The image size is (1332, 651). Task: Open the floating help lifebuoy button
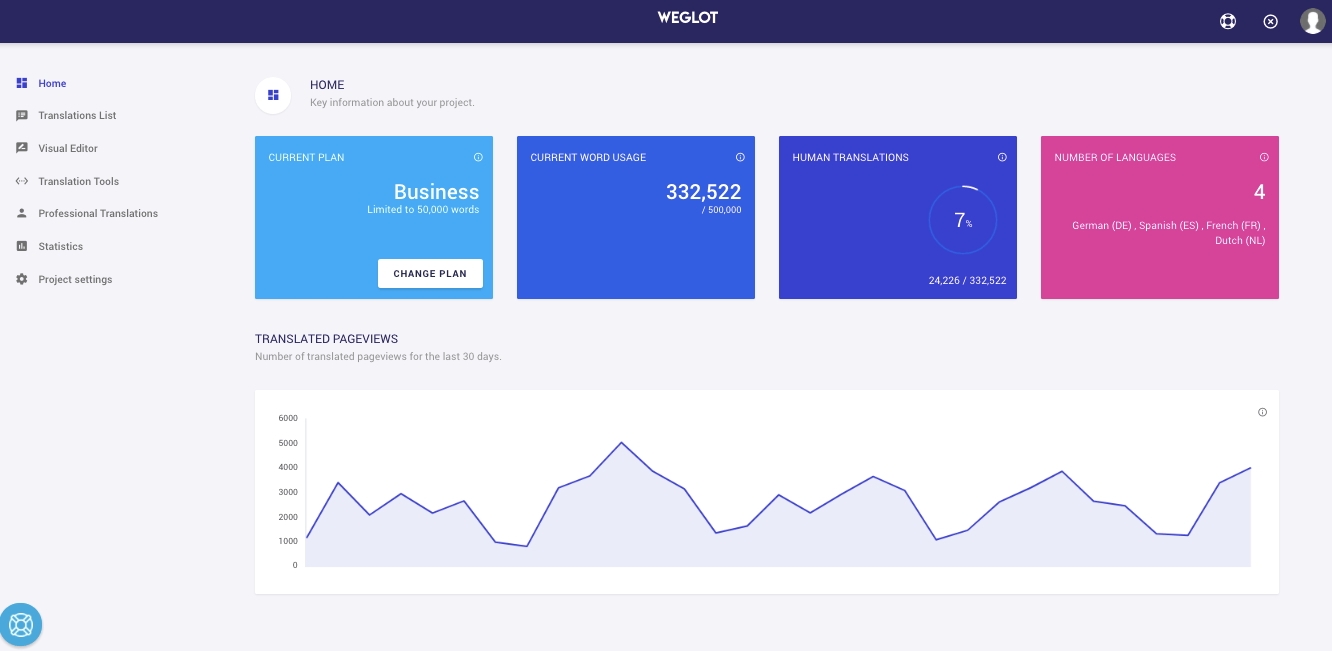click(21, 625)
